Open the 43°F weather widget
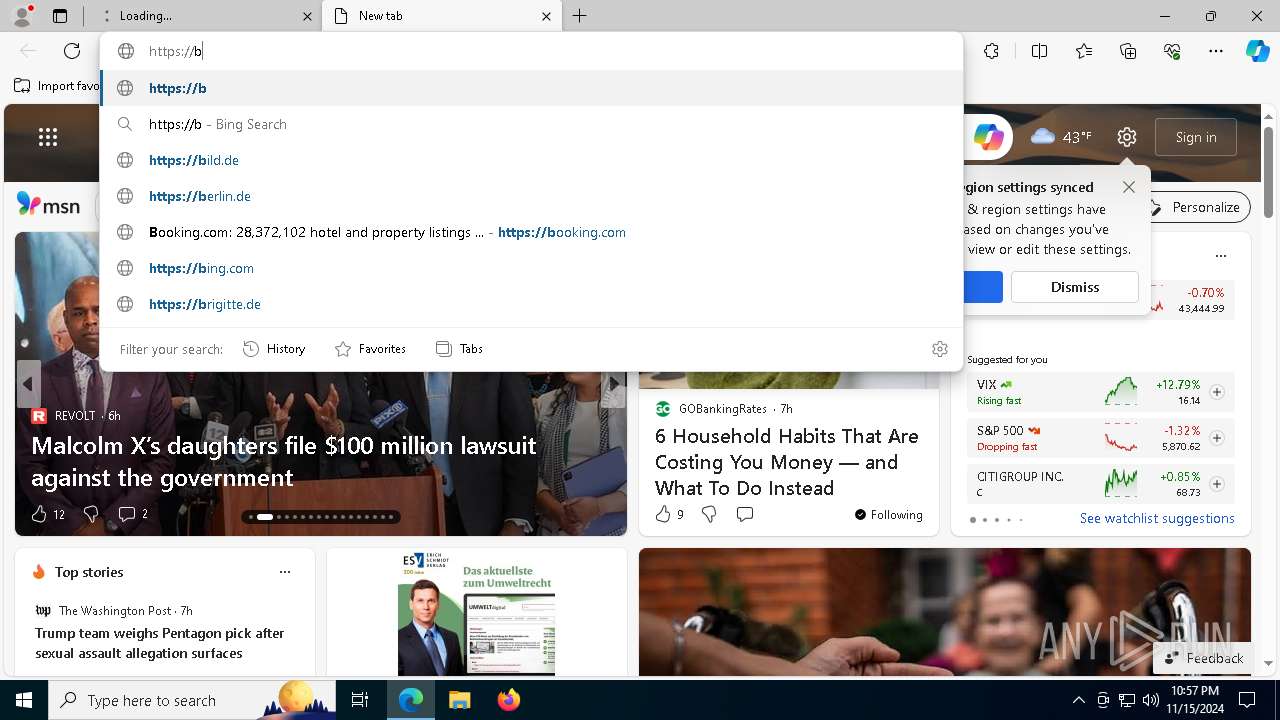 point(1061,137)
